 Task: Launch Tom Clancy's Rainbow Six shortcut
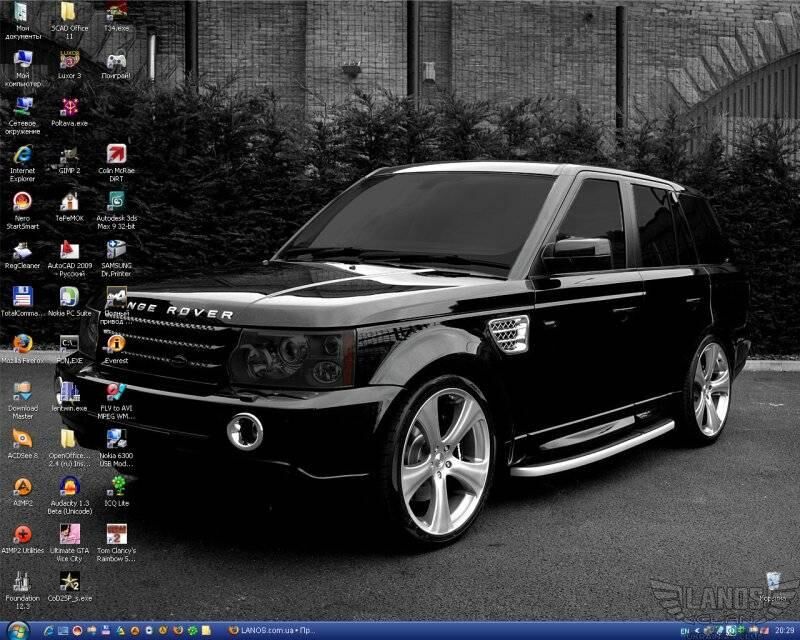tap(116, 543)
